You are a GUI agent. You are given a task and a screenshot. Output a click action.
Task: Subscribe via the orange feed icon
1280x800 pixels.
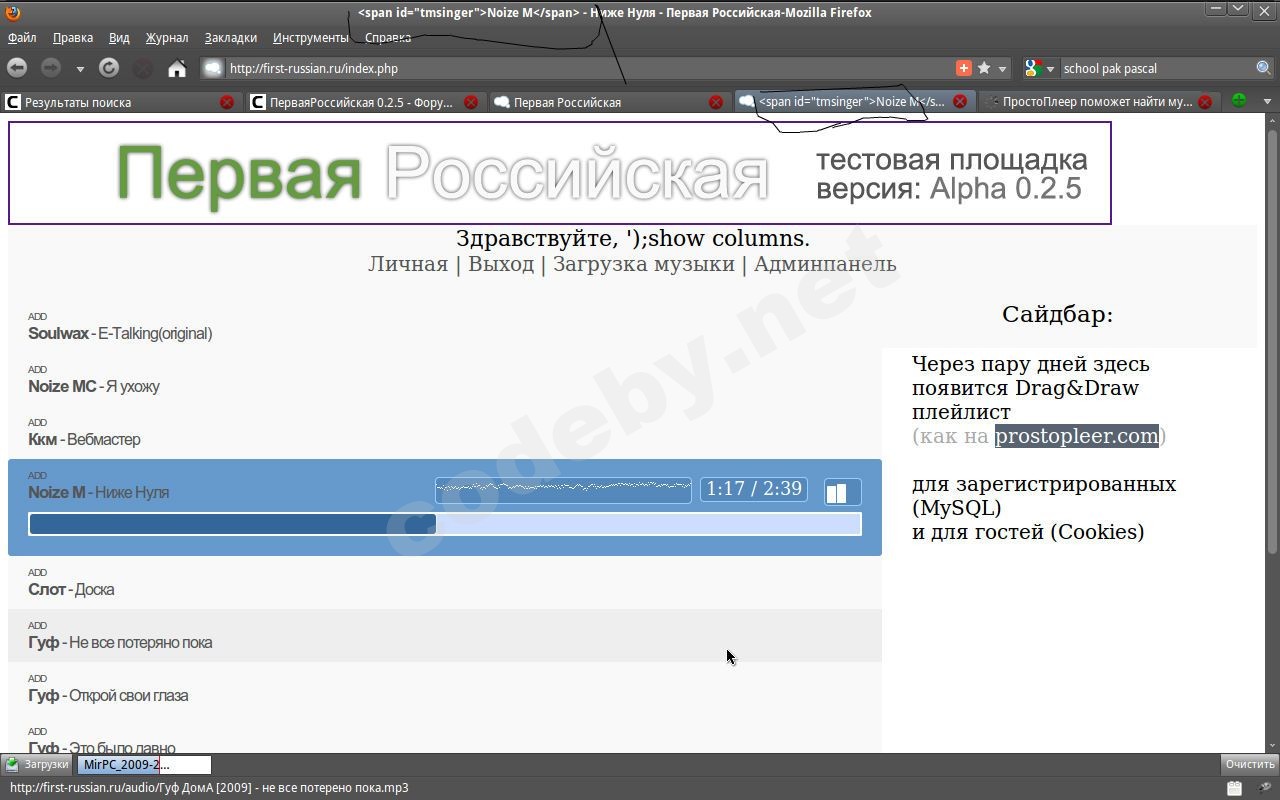(x=964, y=68)
